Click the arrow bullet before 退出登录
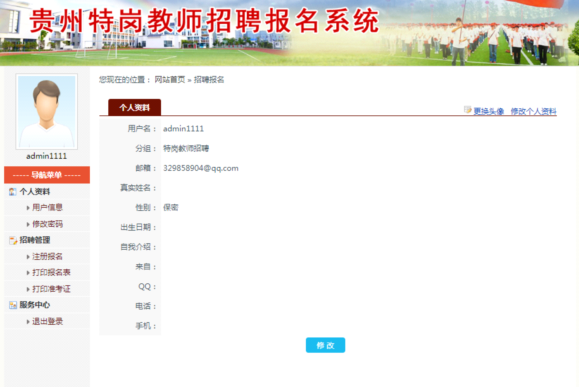Screen dimensions: 581x388 click(x=28, y=322)
